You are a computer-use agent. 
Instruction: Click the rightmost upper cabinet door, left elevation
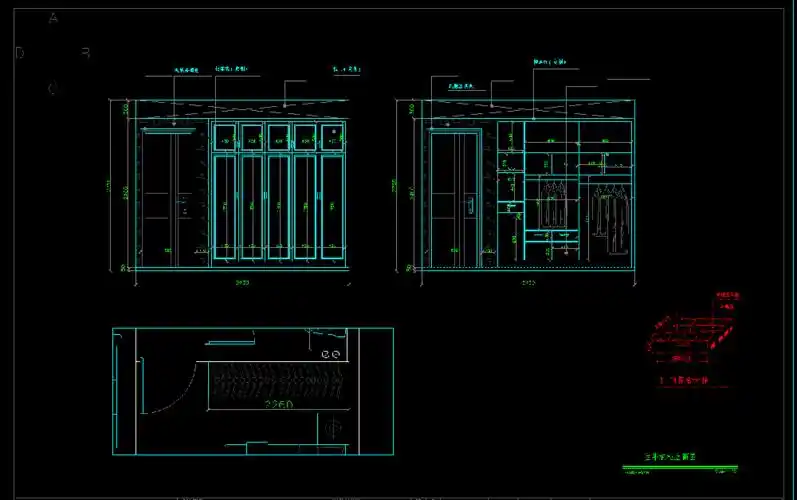[332, 136]
